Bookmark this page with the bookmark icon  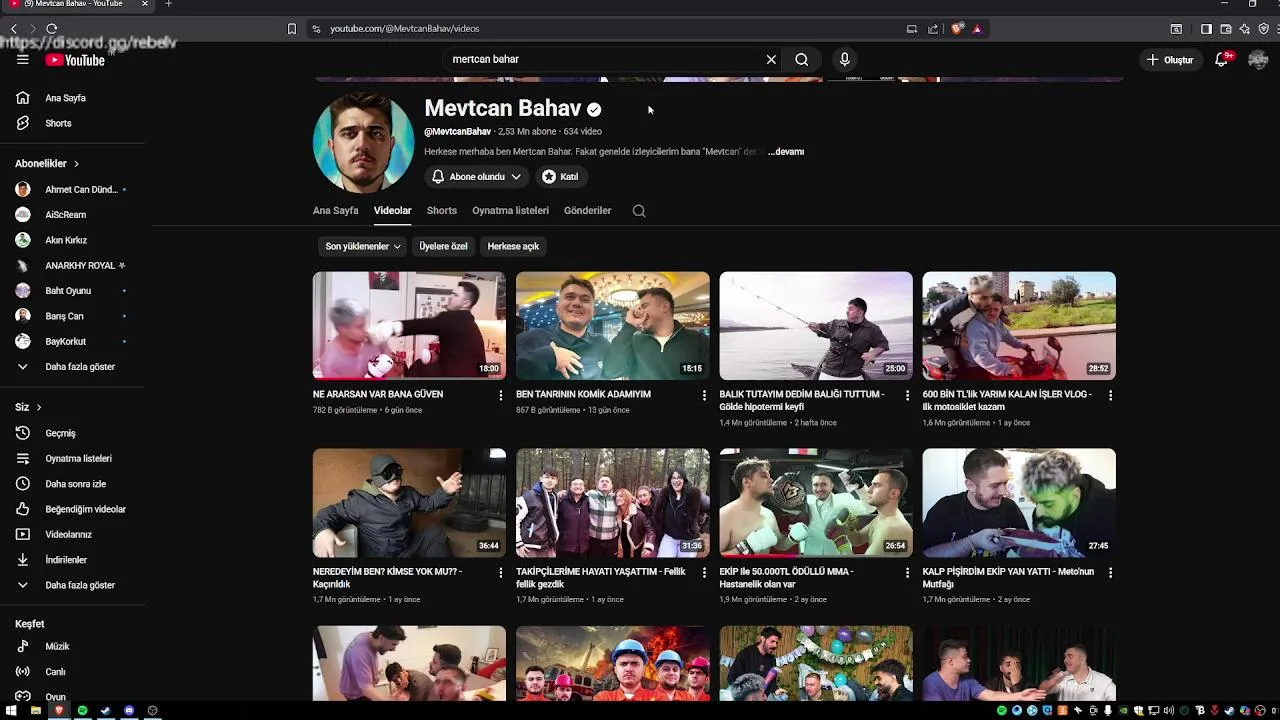tap(292, 29)
